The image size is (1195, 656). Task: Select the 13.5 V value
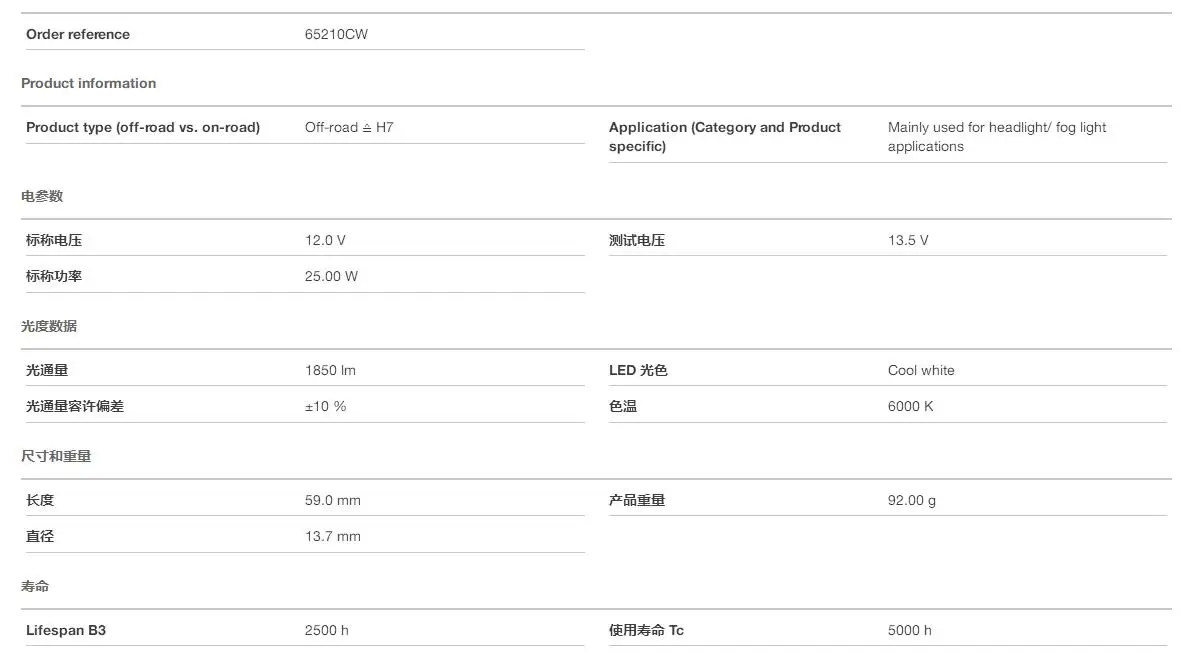(908, 240)
